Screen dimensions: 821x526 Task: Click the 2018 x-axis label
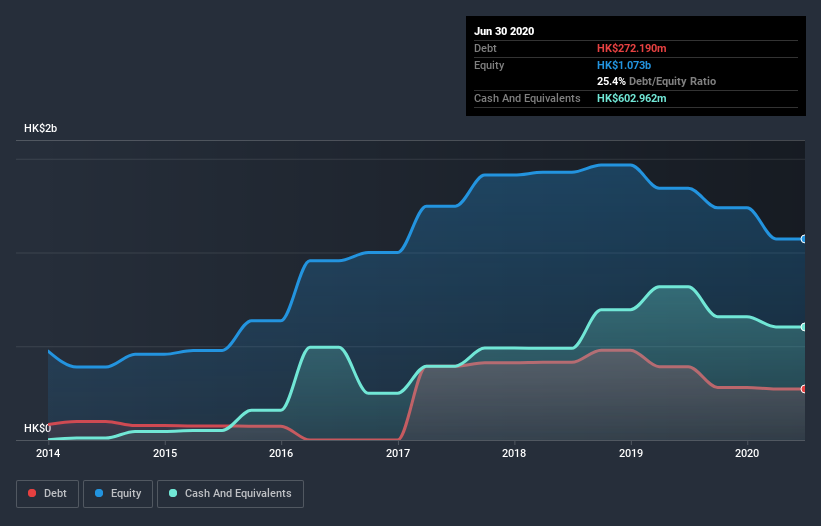coord(514,453)
